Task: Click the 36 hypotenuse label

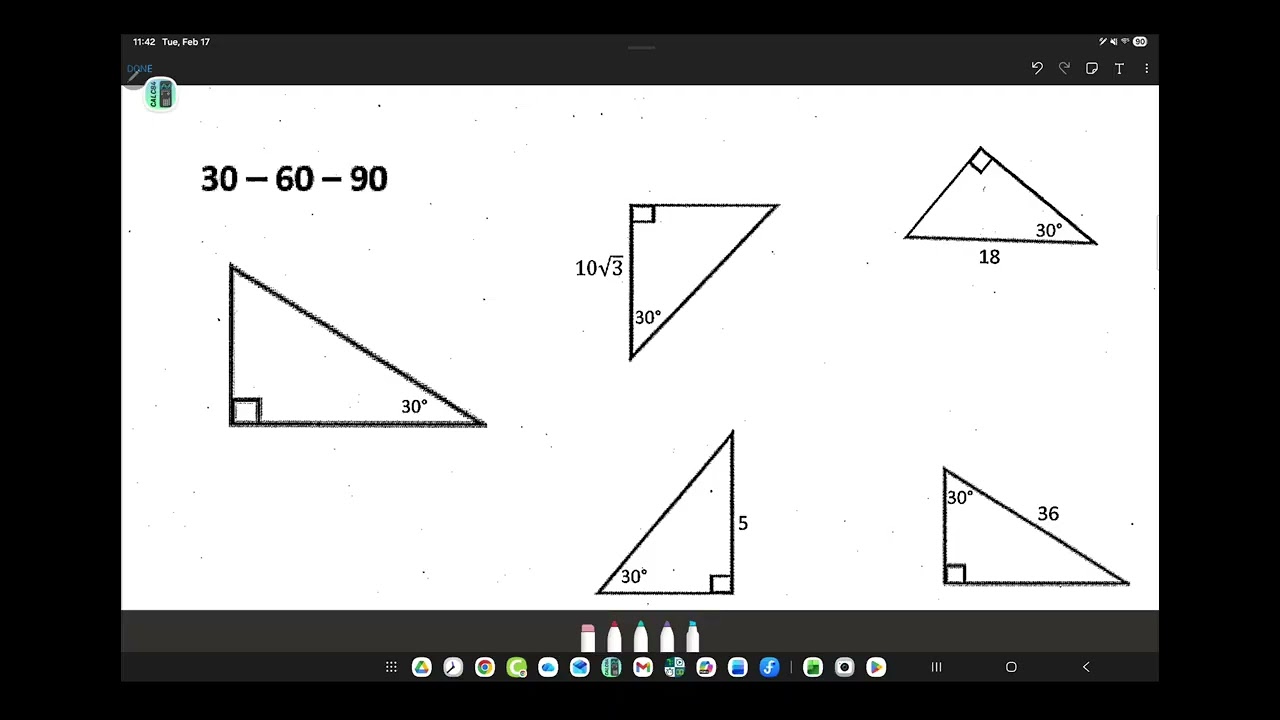Action: pyautogui.click(x=1048, y=513)
